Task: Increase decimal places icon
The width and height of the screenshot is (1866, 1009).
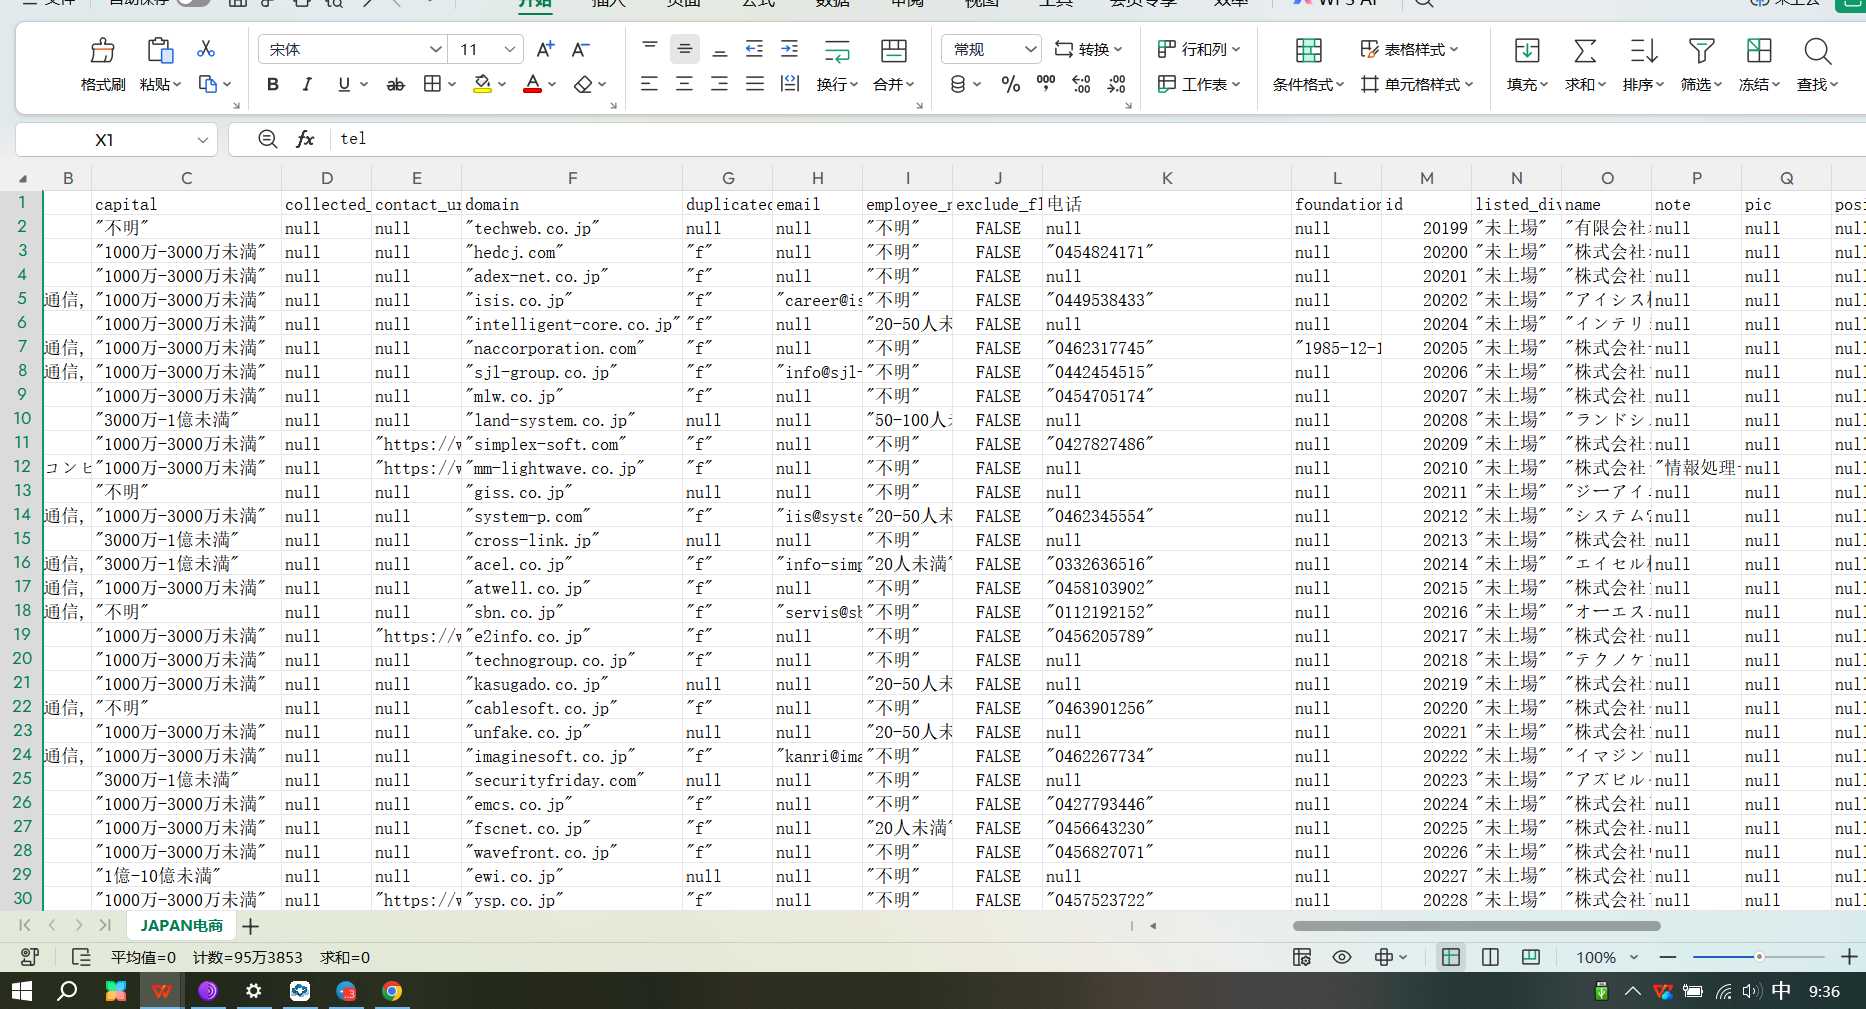Action: point(1081,84)
